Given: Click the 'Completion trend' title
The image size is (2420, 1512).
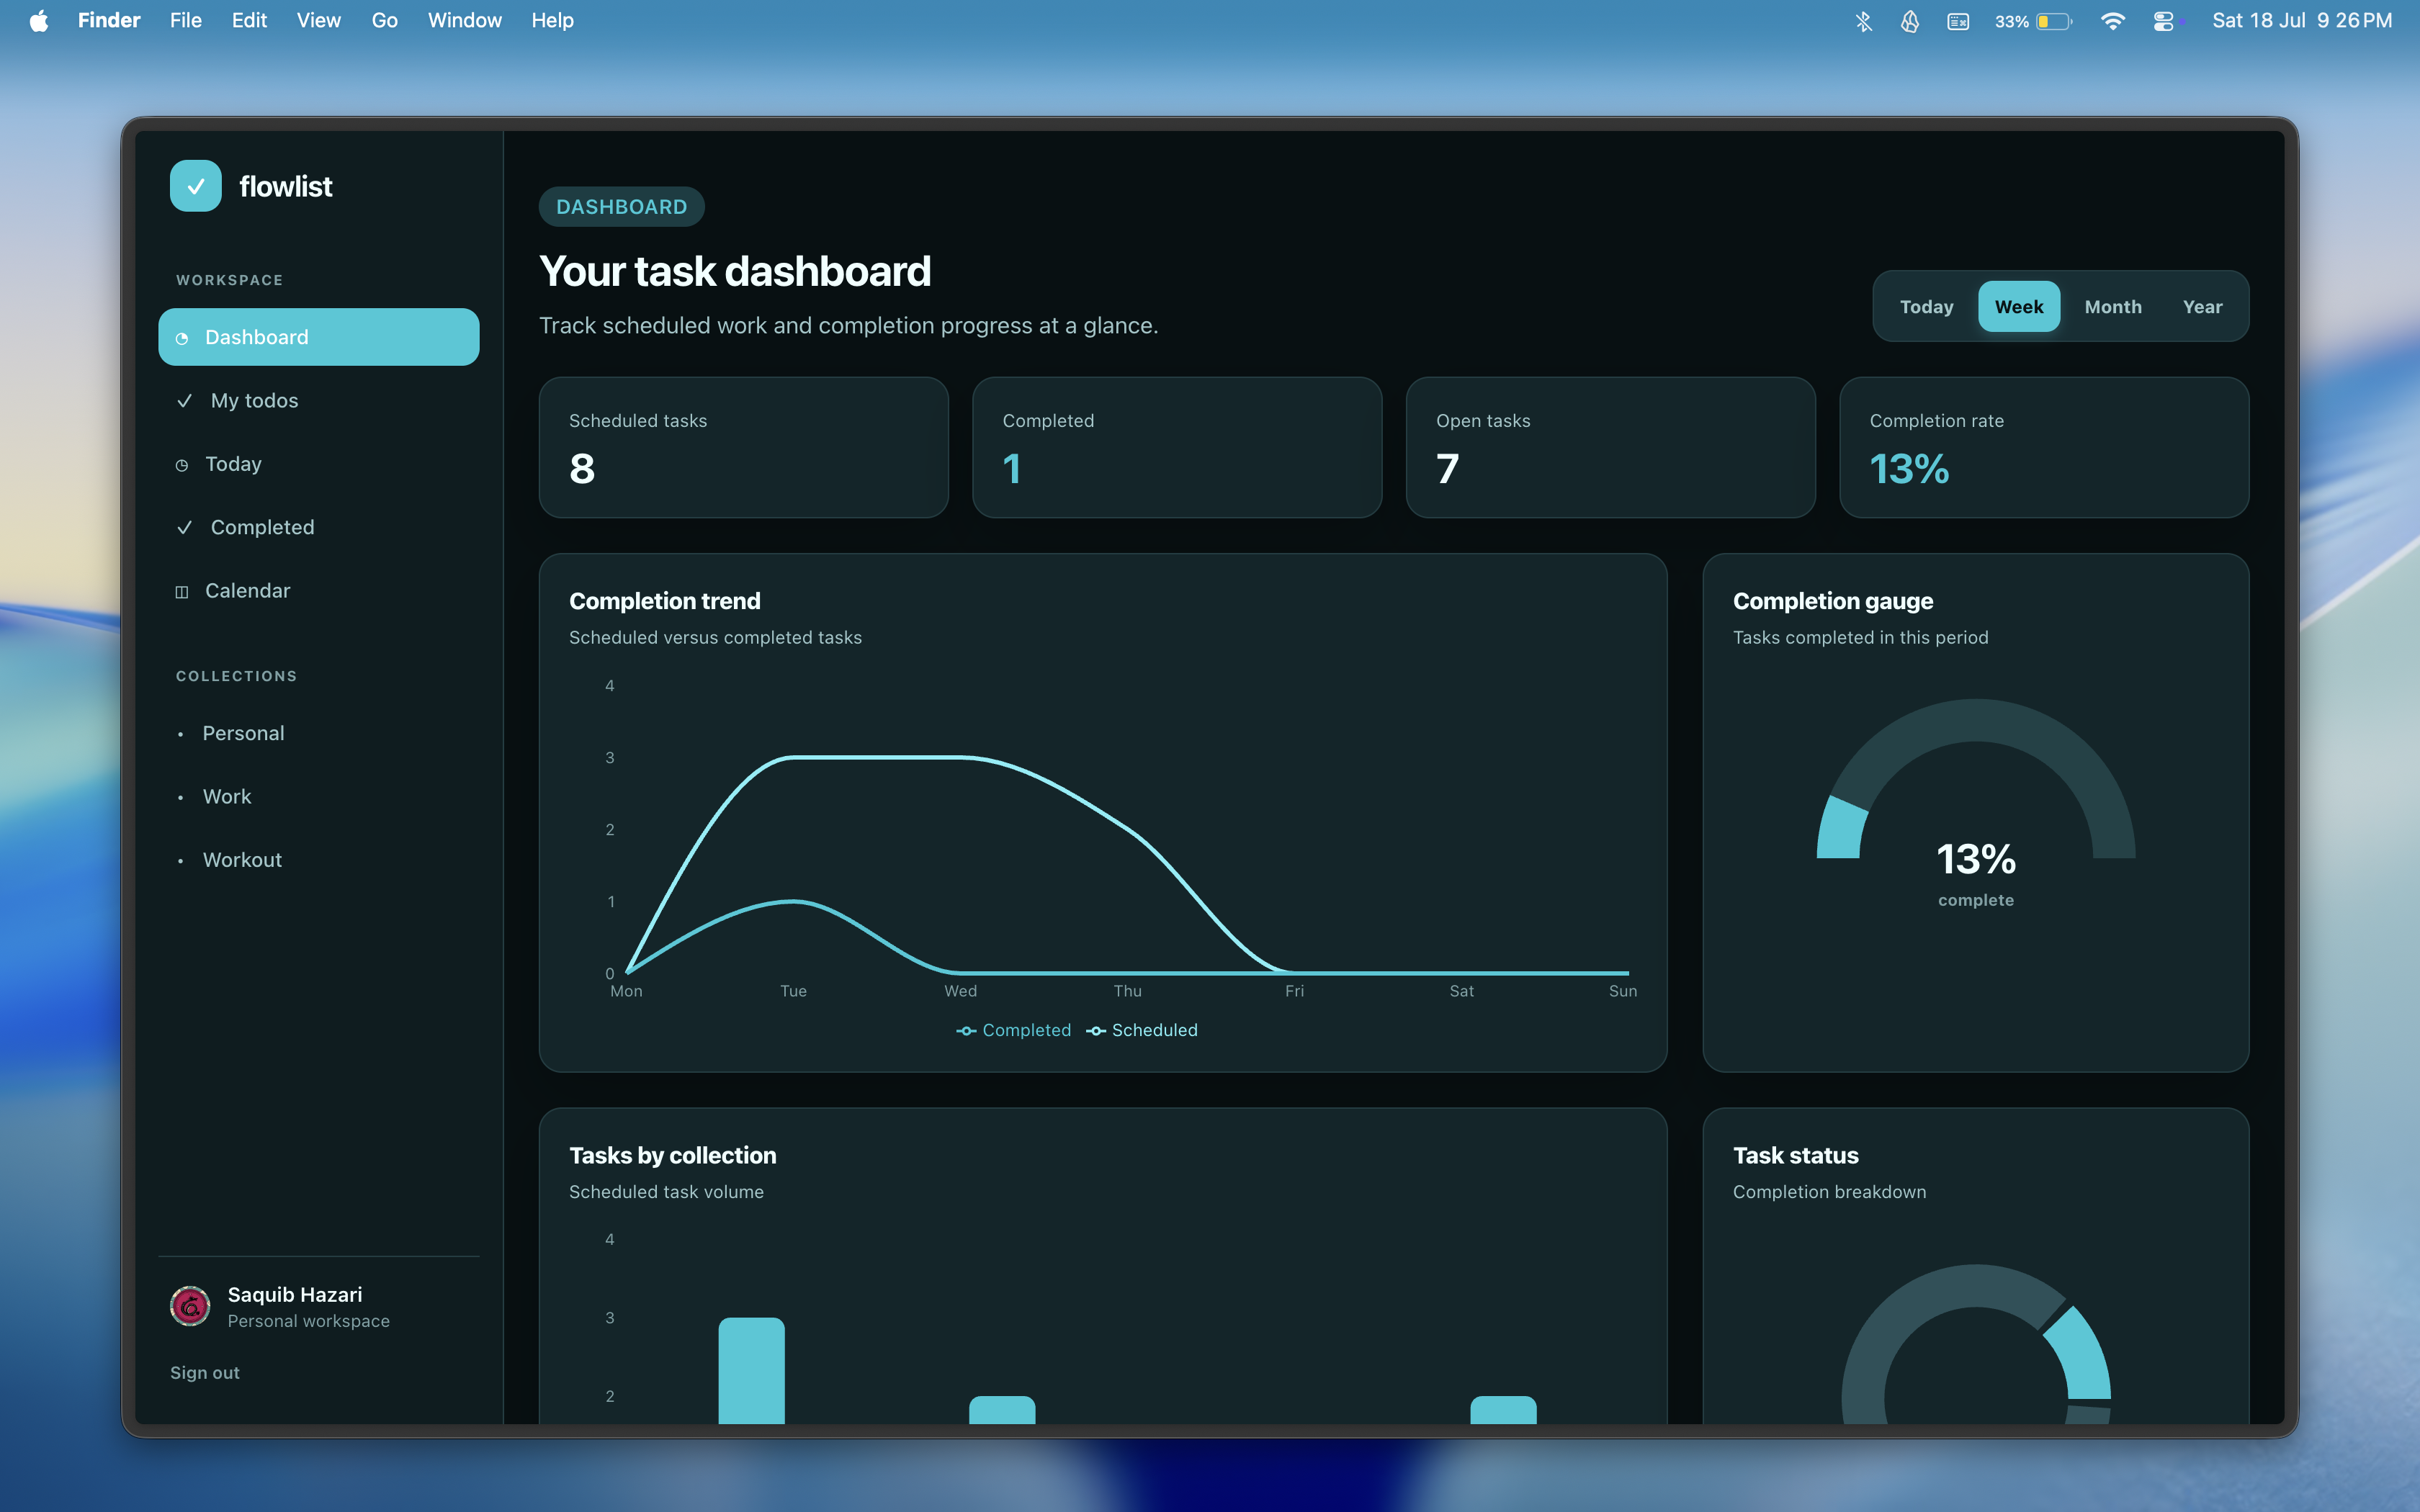Looking at the screenshot, I should point(665,601).
